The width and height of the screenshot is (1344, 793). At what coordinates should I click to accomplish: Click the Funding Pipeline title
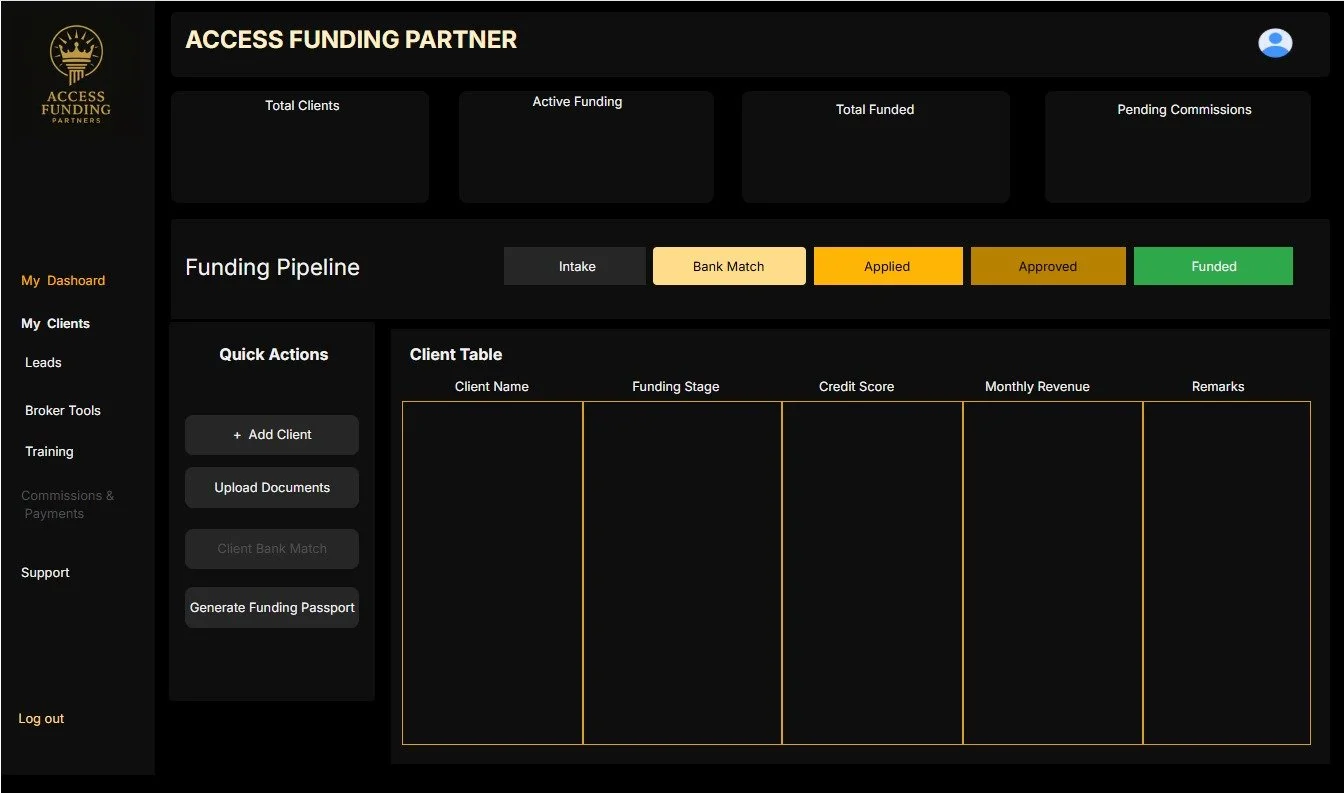point(272,268)
